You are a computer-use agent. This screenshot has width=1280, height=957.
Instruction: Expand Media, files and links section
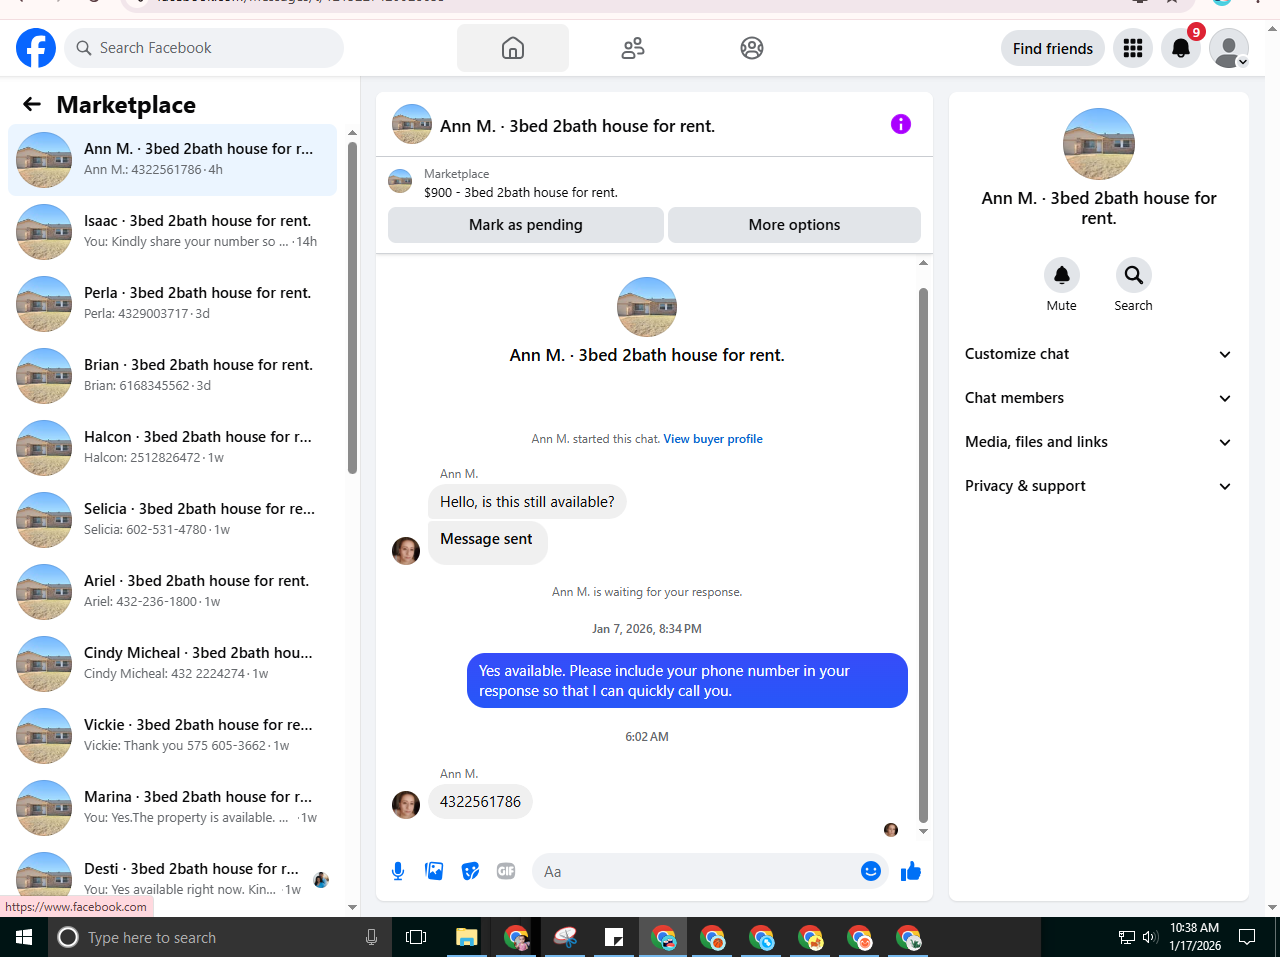[x=1098, y=442]
